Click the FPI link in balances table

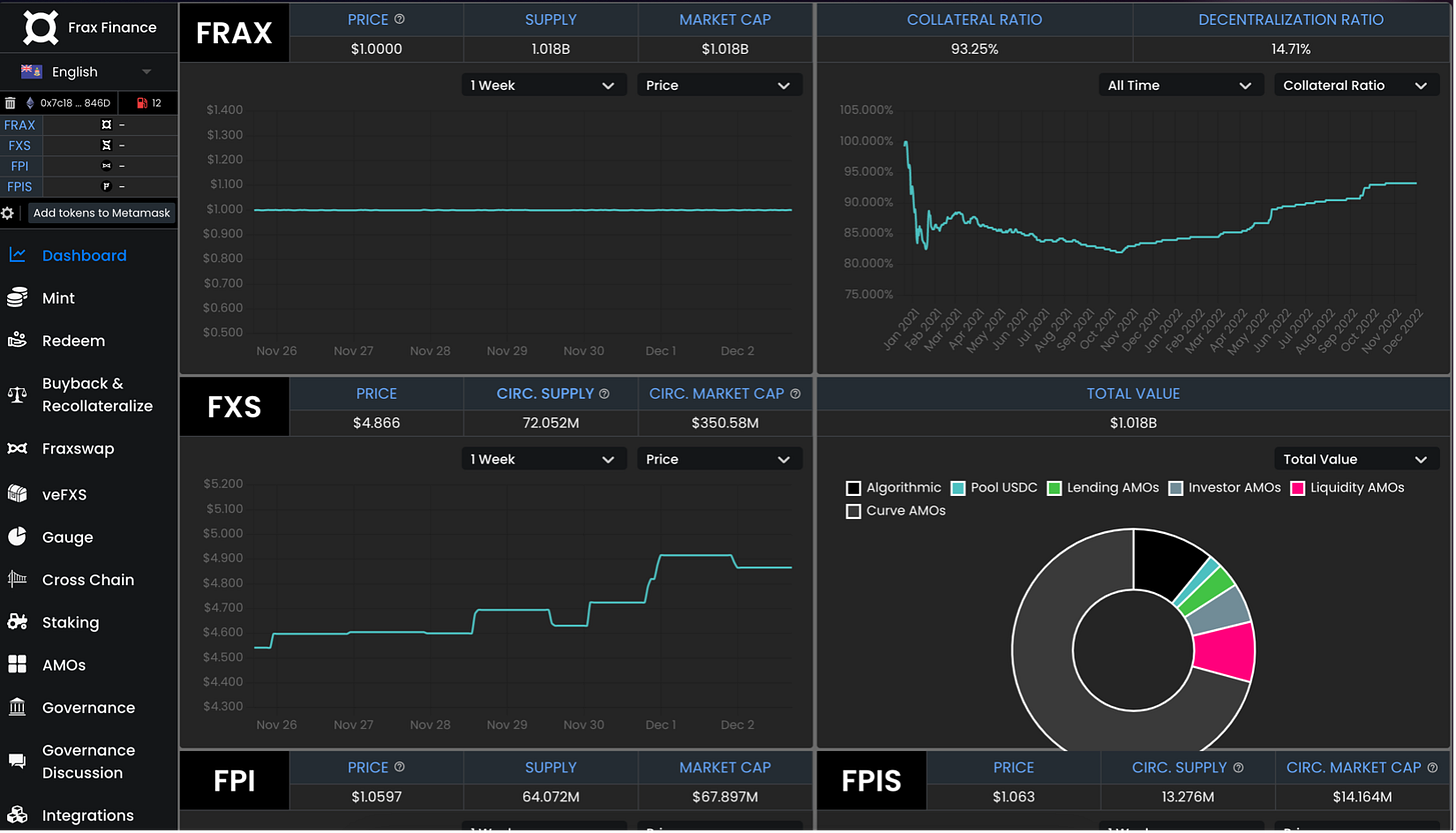click(20, 166)
